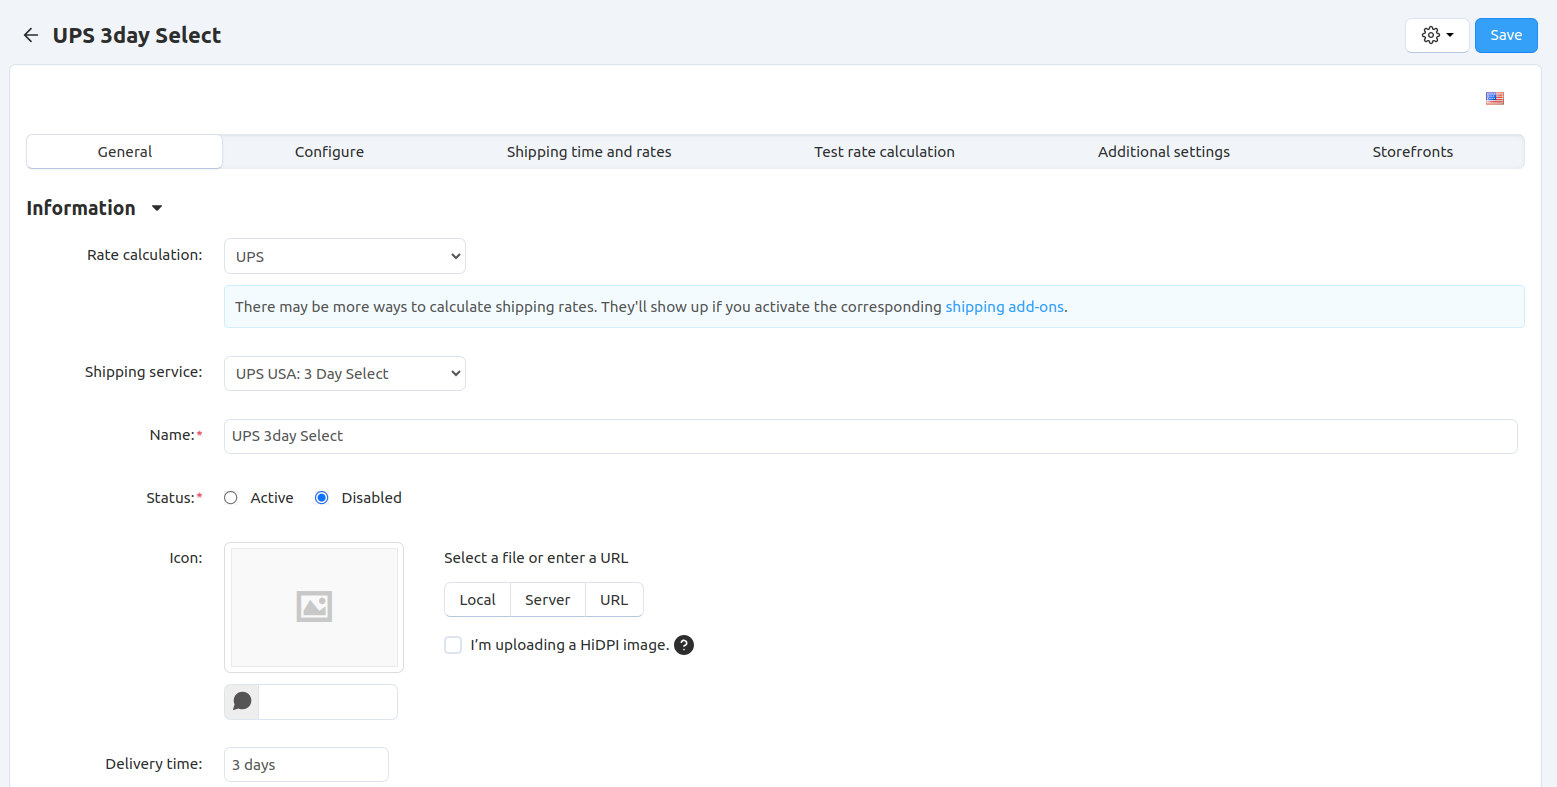Click the "Shipping service:" label

coord(144,372)
